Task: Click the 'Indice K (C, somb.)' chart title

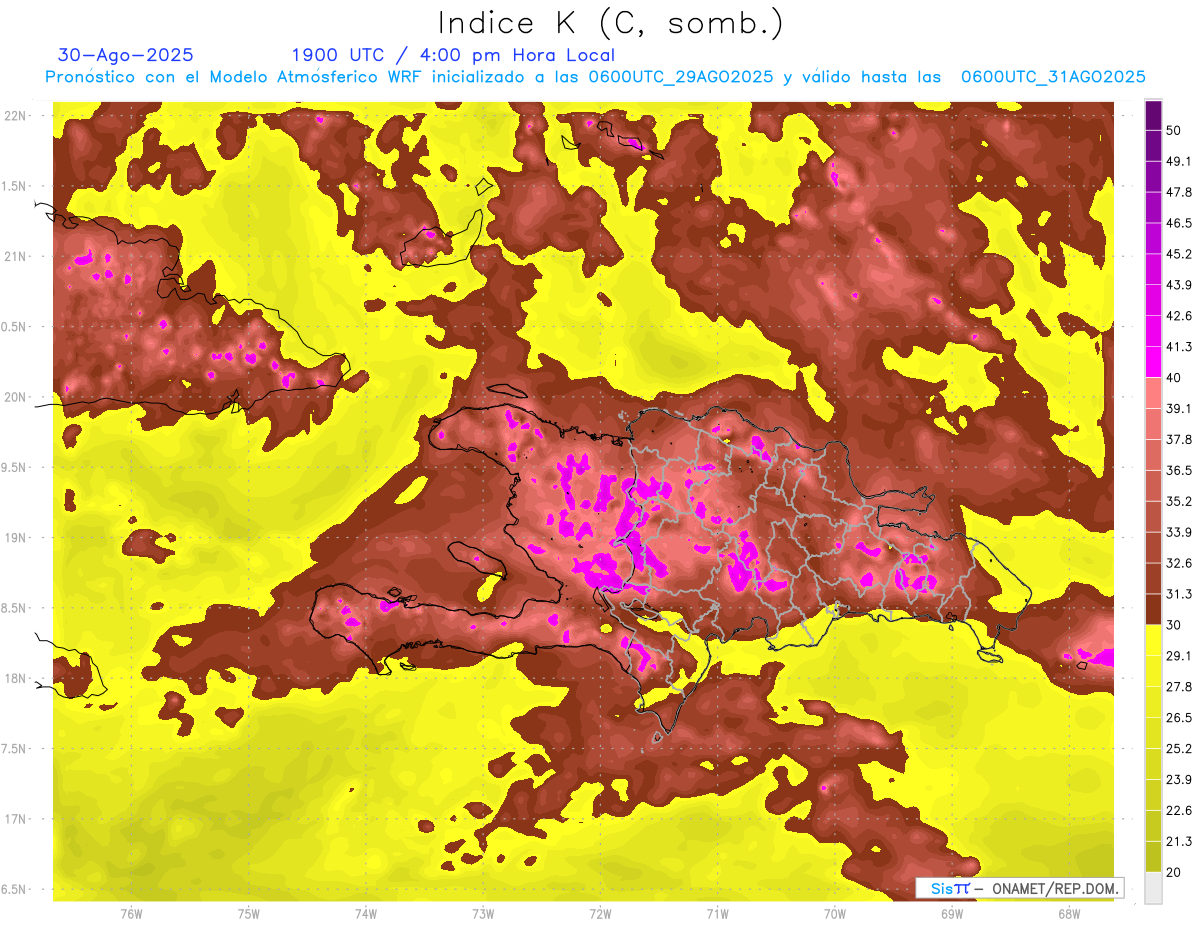Action: coord(610,23)
